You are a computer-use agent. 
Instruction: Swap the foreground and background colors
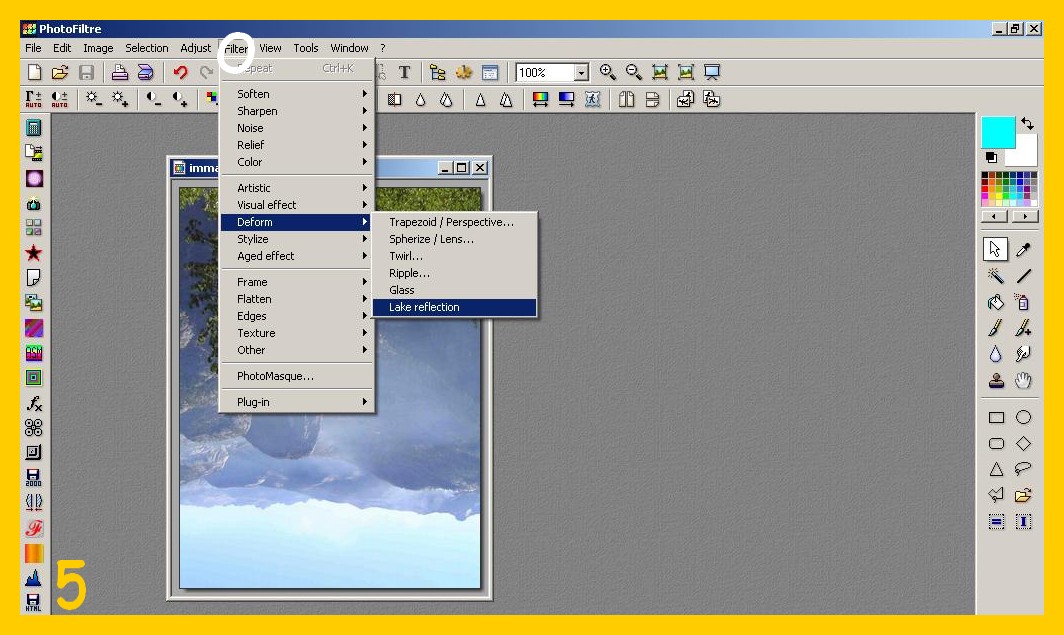(1027, 124)
